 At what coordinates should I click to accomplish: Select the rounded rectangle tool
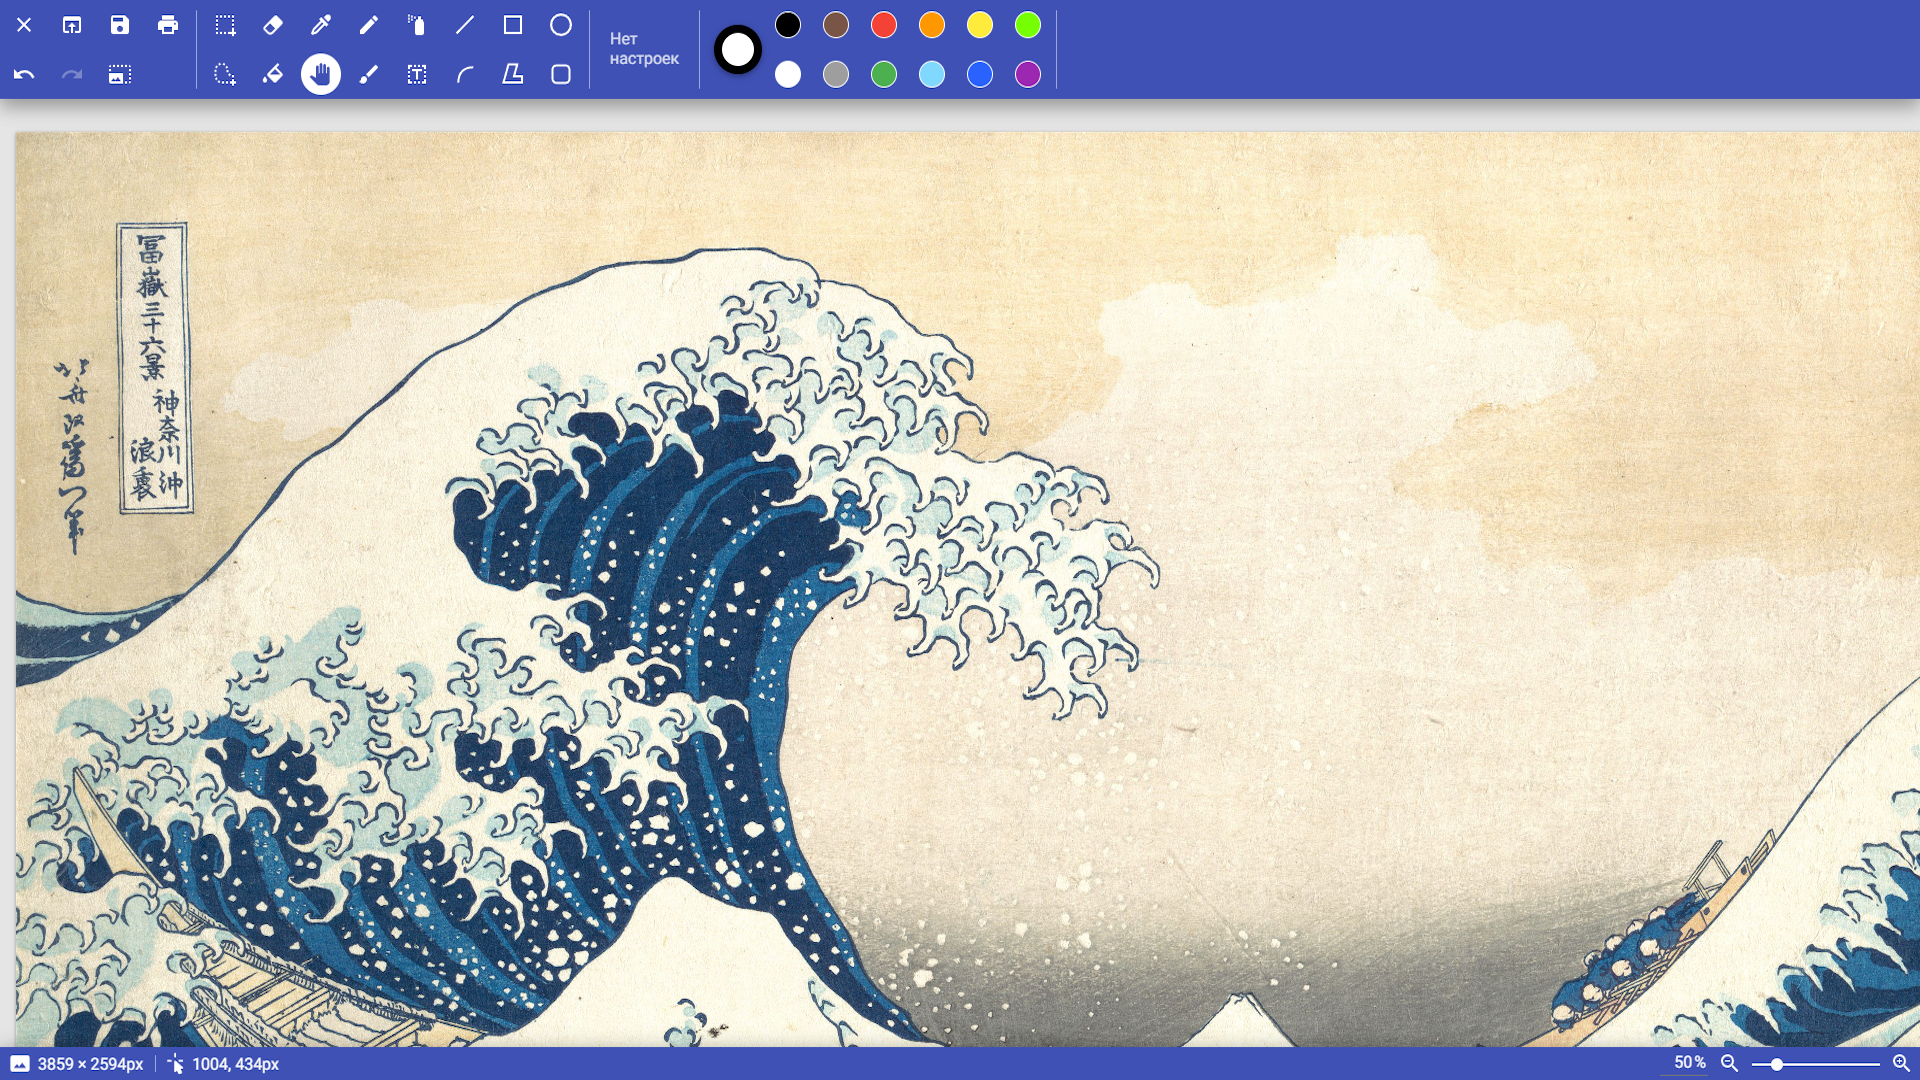pos(561,73)
